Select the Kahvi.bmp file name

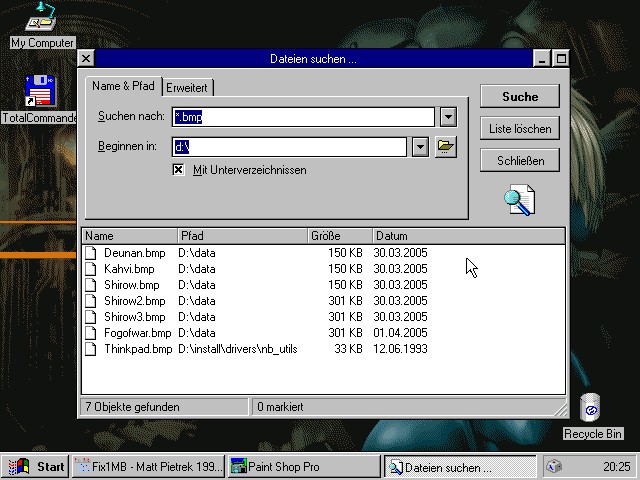pos(129,269)
